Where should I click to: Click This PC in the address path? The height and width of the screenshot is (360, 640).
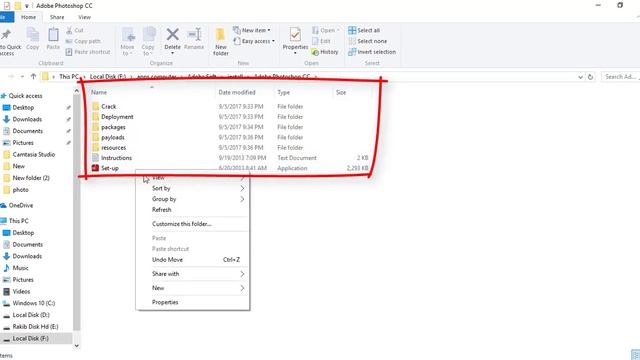coord(69,77)
